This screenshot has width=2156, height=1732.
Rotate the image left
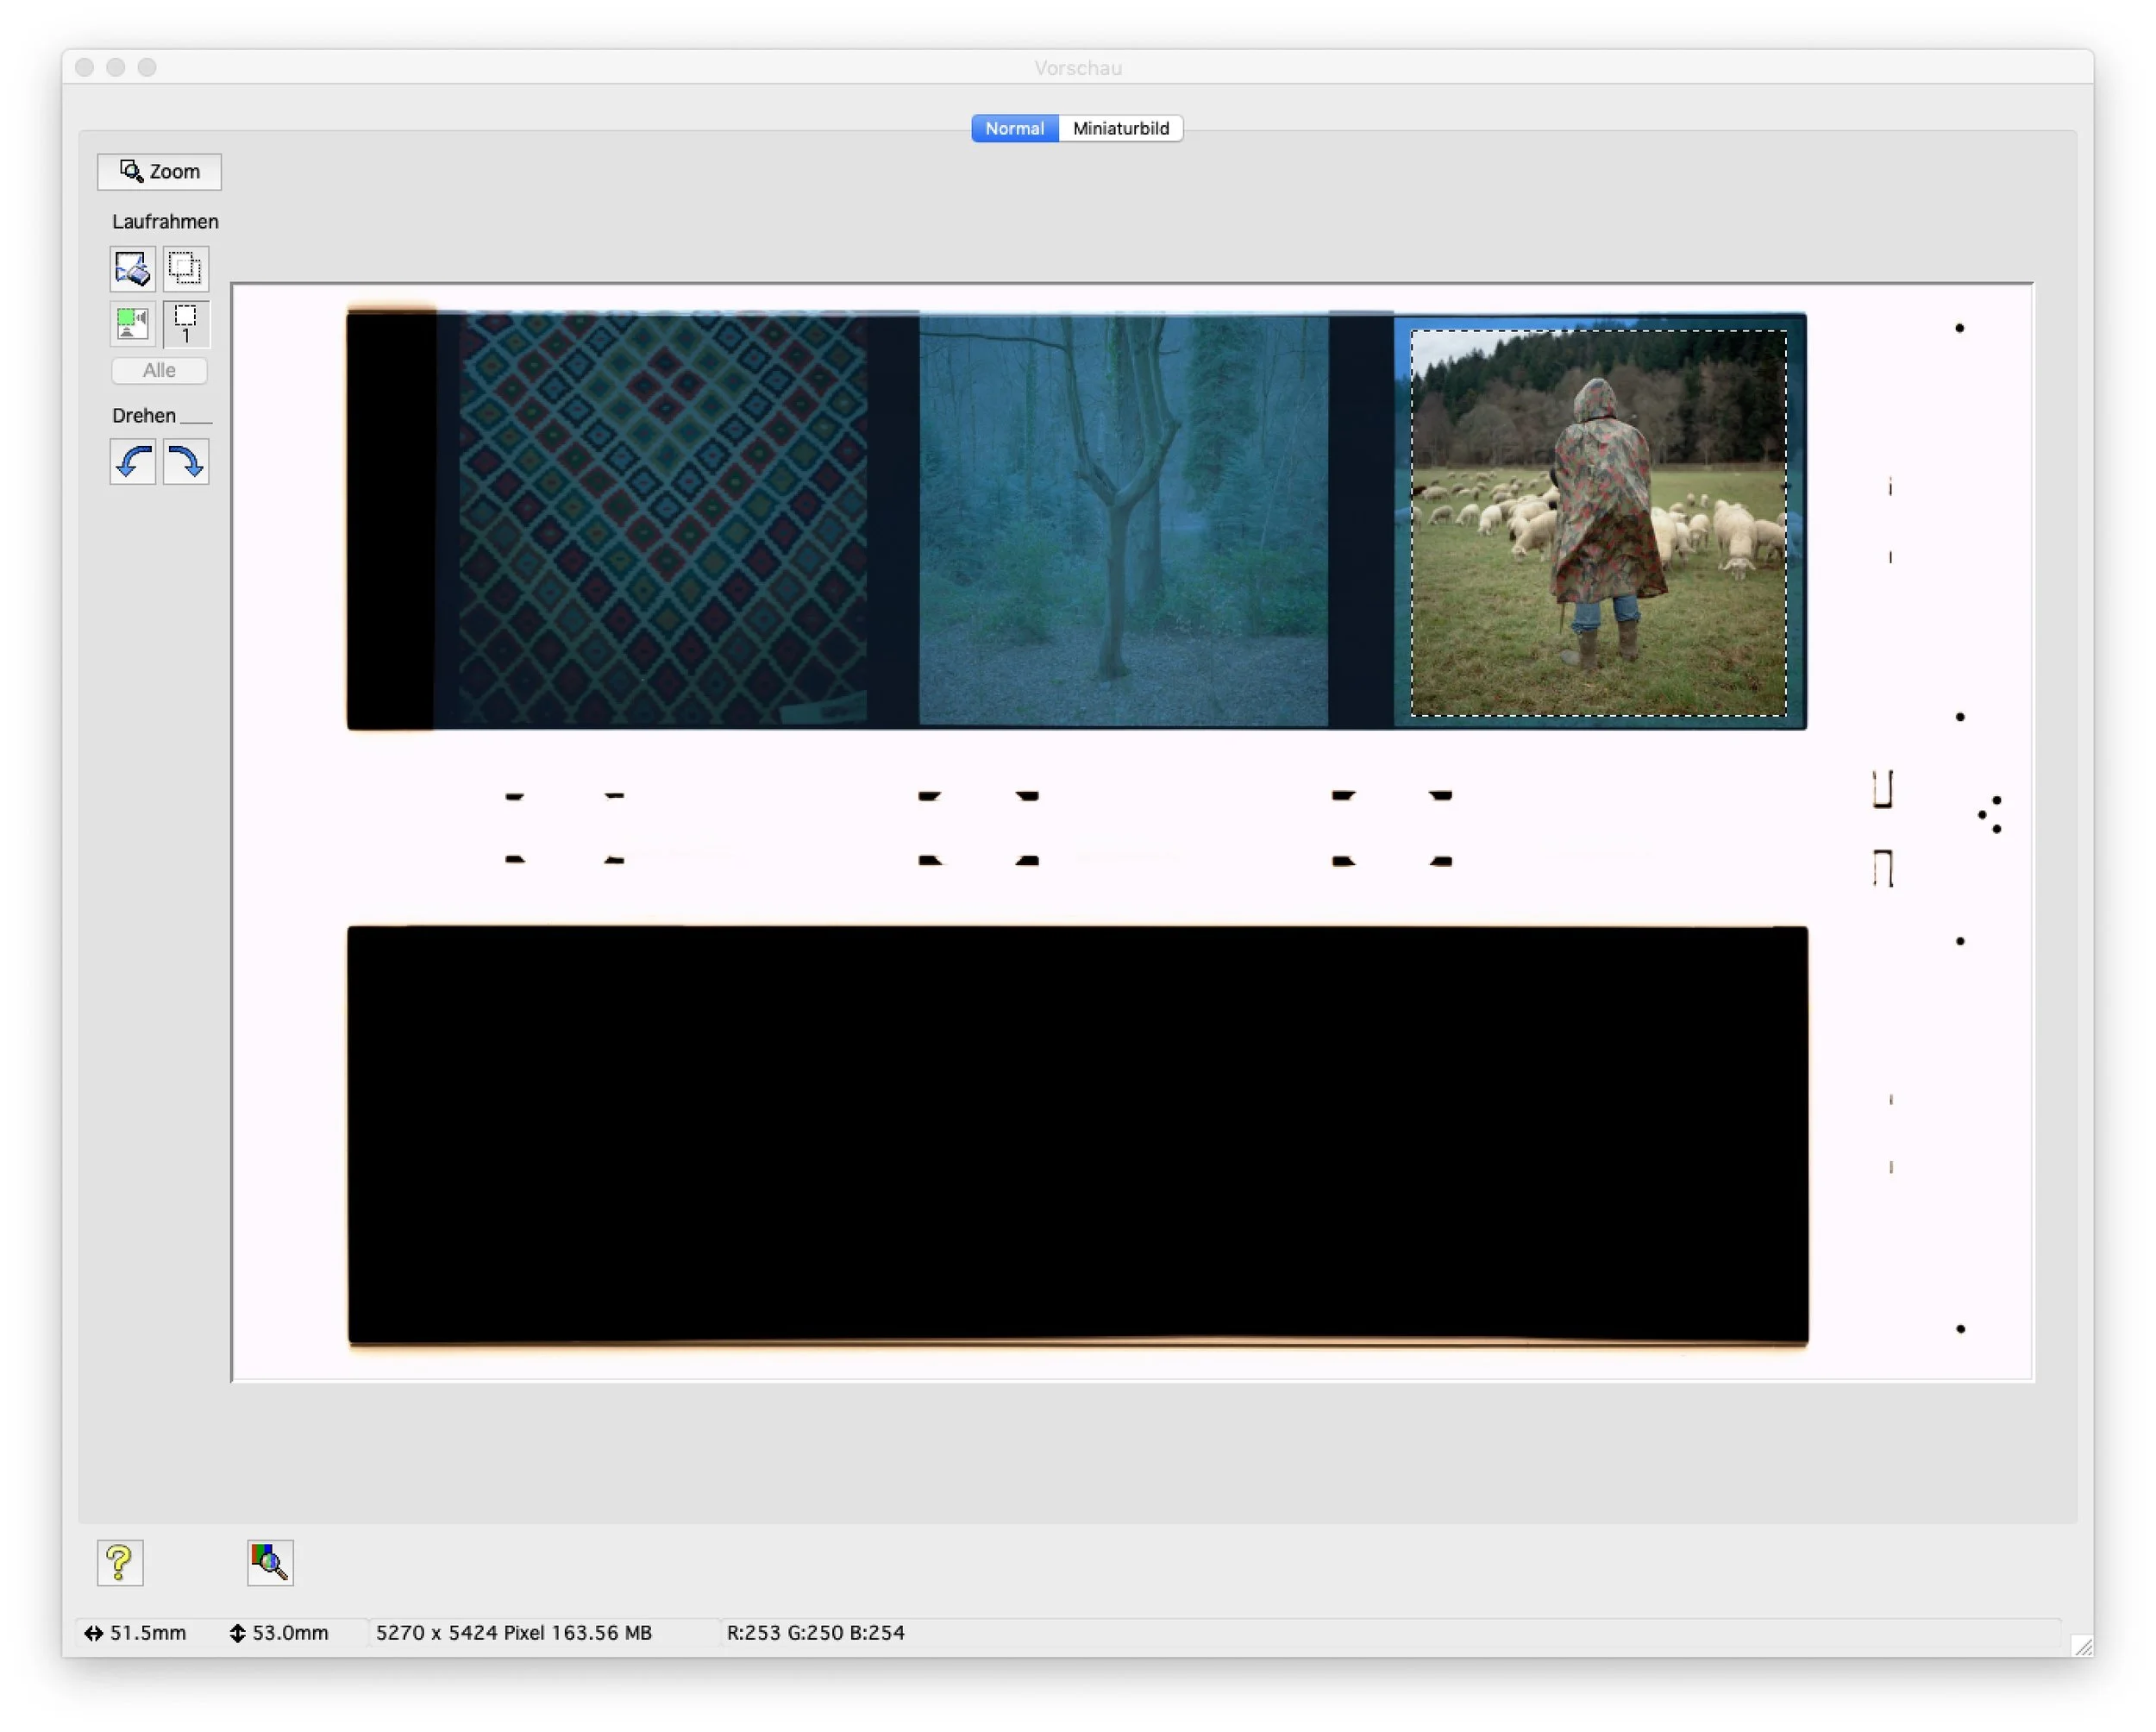coord(133,462)
